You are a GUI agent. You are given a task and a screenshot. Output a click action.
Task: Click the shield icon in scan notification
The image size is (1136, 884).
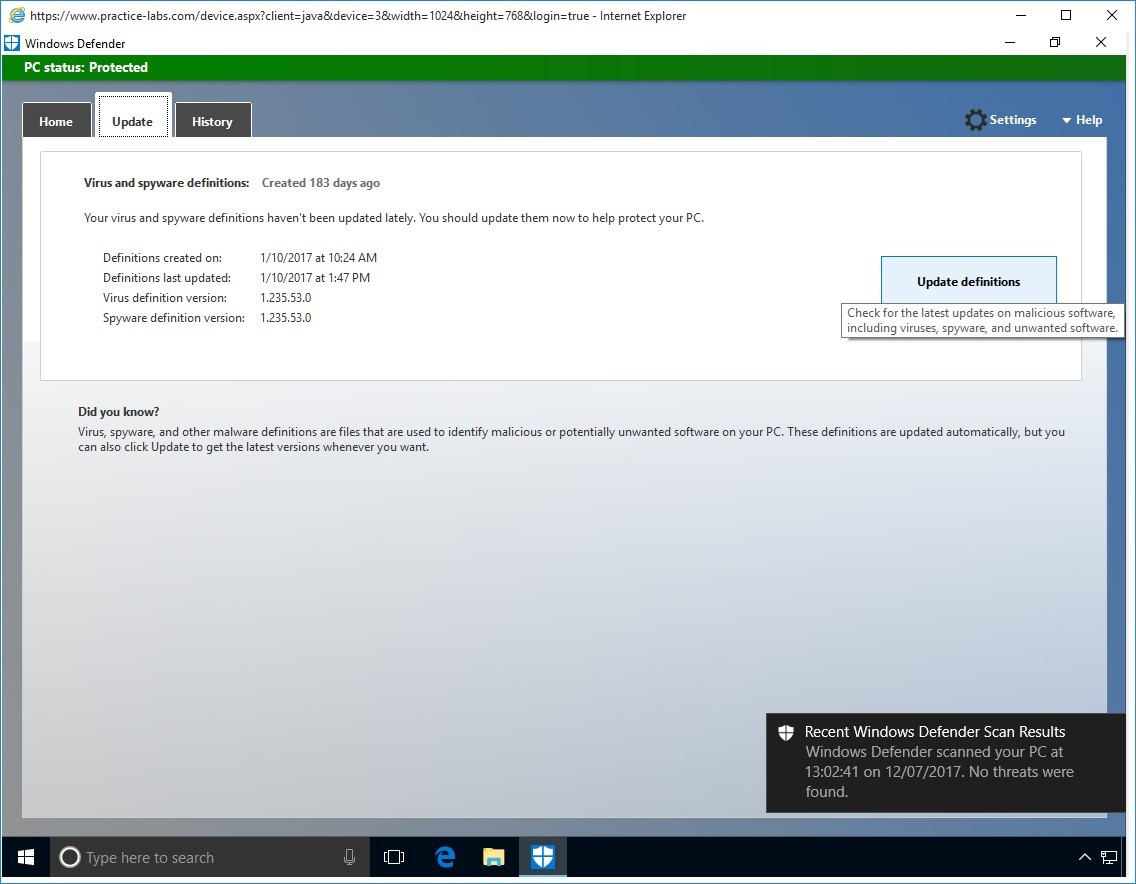[x=786, y=732]
